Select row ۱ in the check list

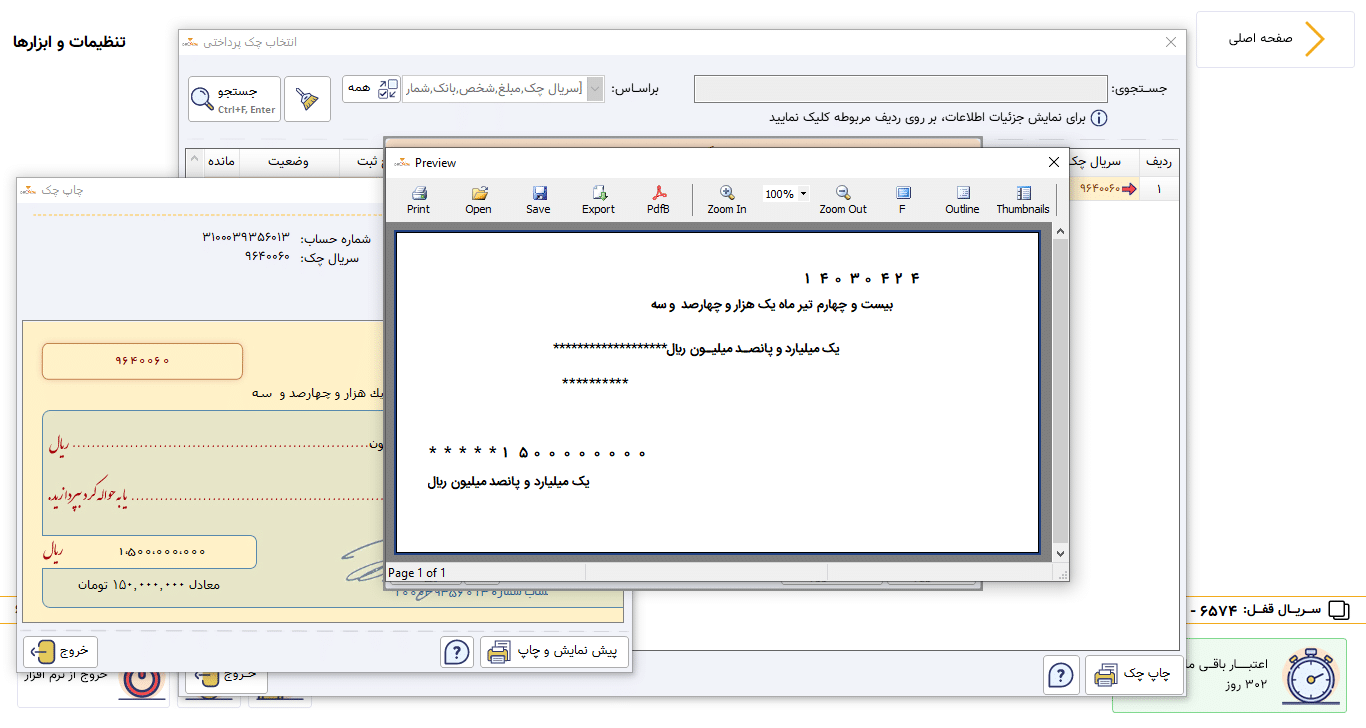pos(1160,189)
